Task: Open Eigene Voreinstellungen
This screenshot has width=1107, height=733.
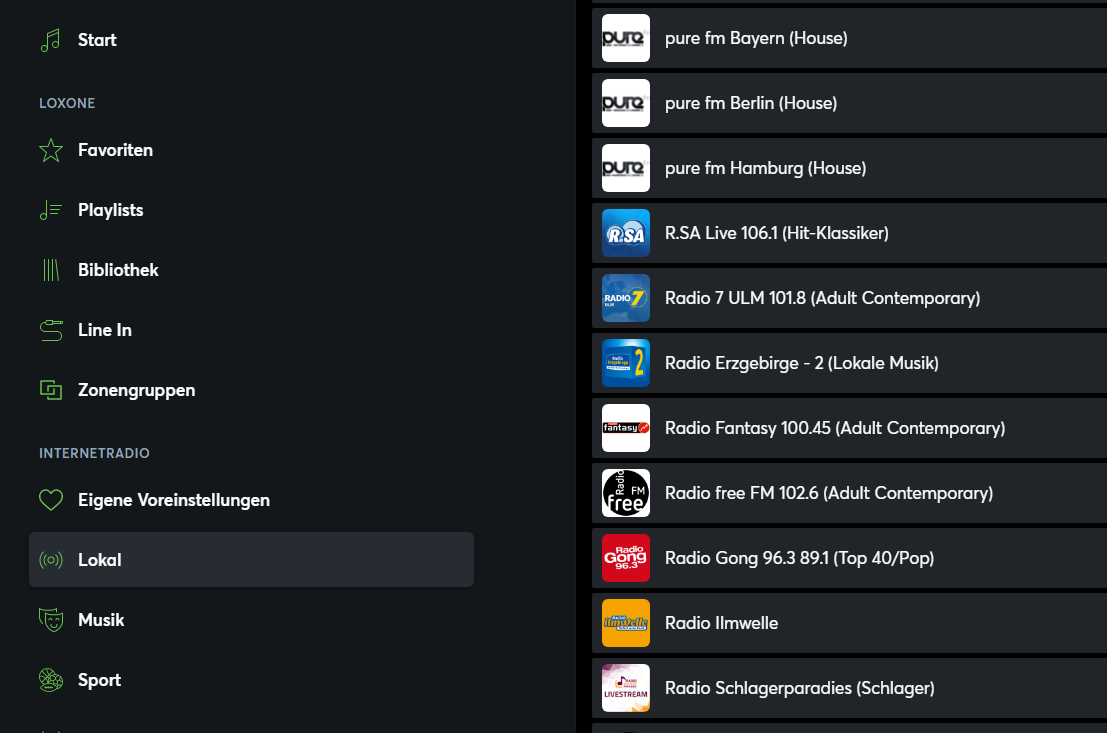Action: pos(251,500)
